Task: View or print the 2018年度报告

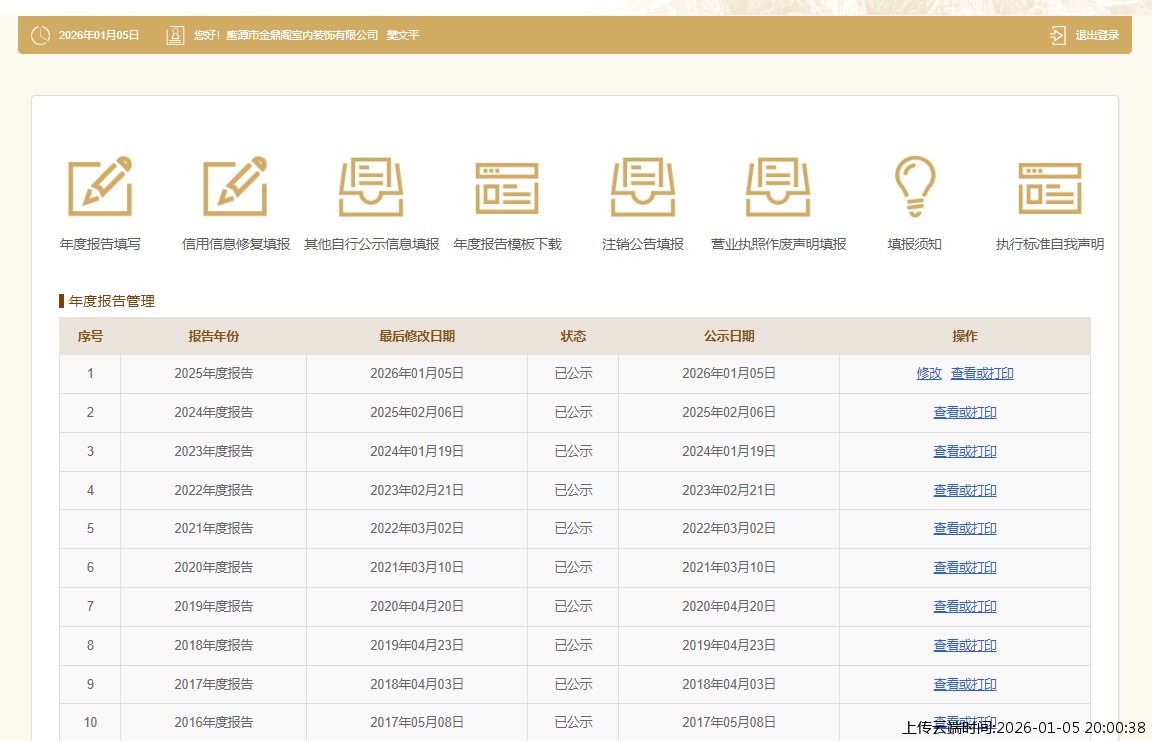Action: click(965, 646)
